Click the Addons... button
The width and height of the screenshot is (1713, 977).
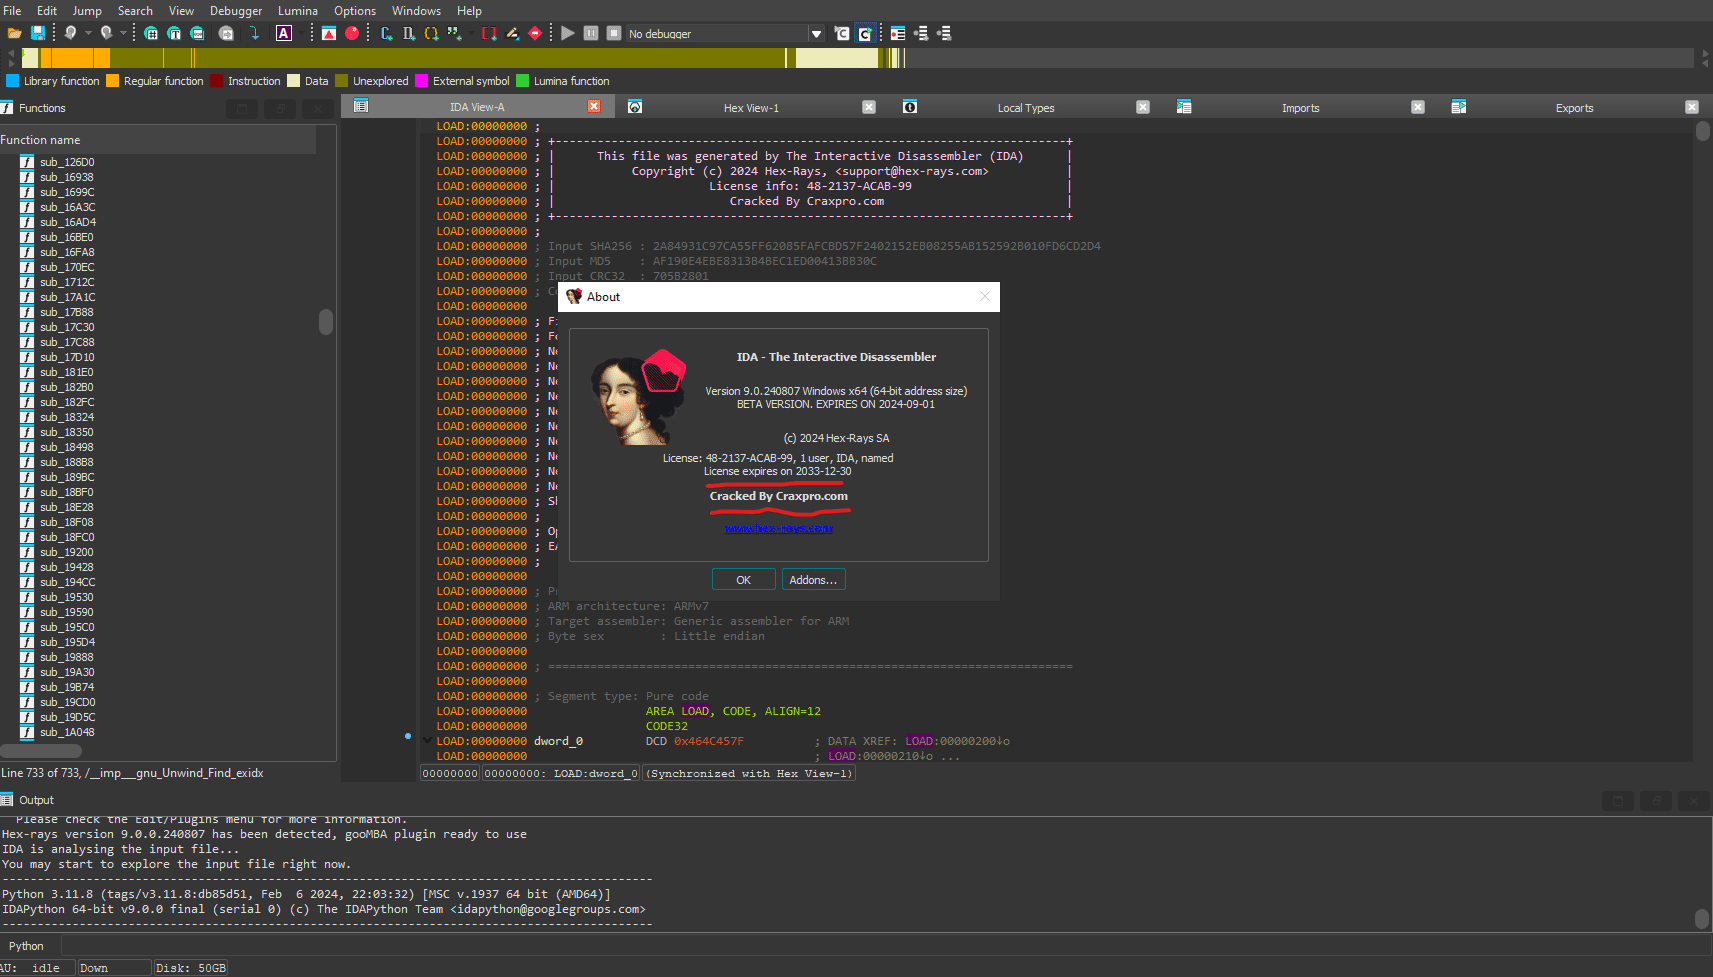[x=813, y=580]
